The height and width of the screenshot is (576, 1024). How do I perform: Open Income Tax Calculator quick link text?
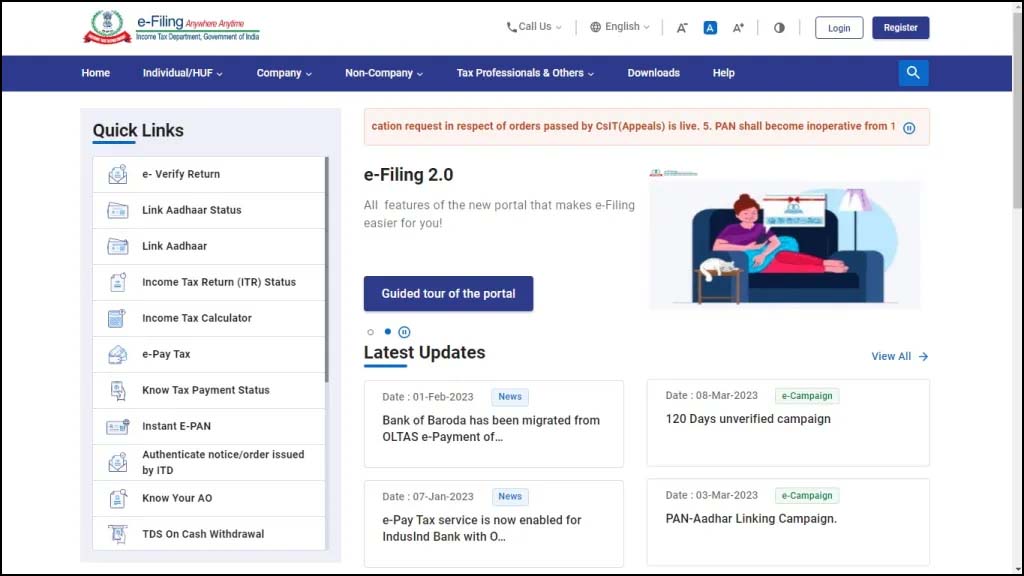coord(197,318)
